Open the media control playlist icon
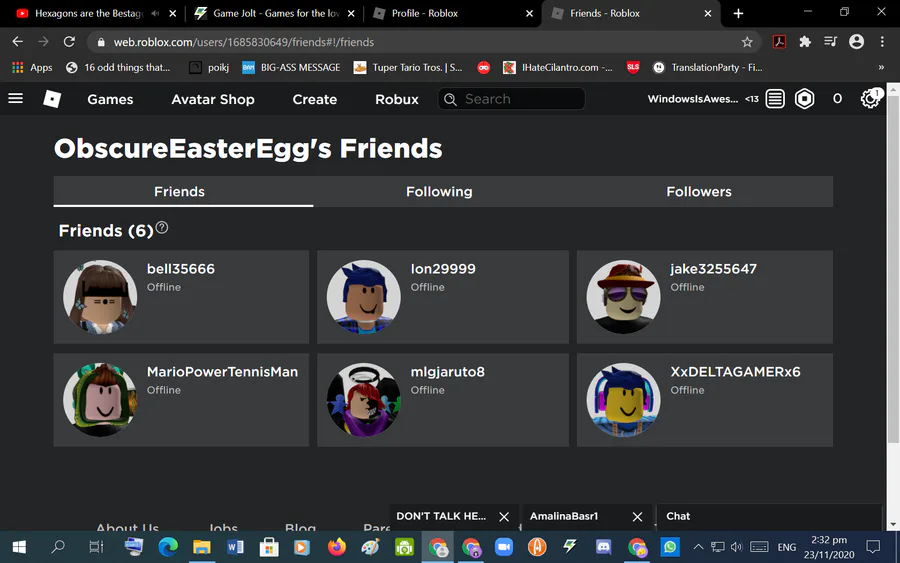 [830, 42]
